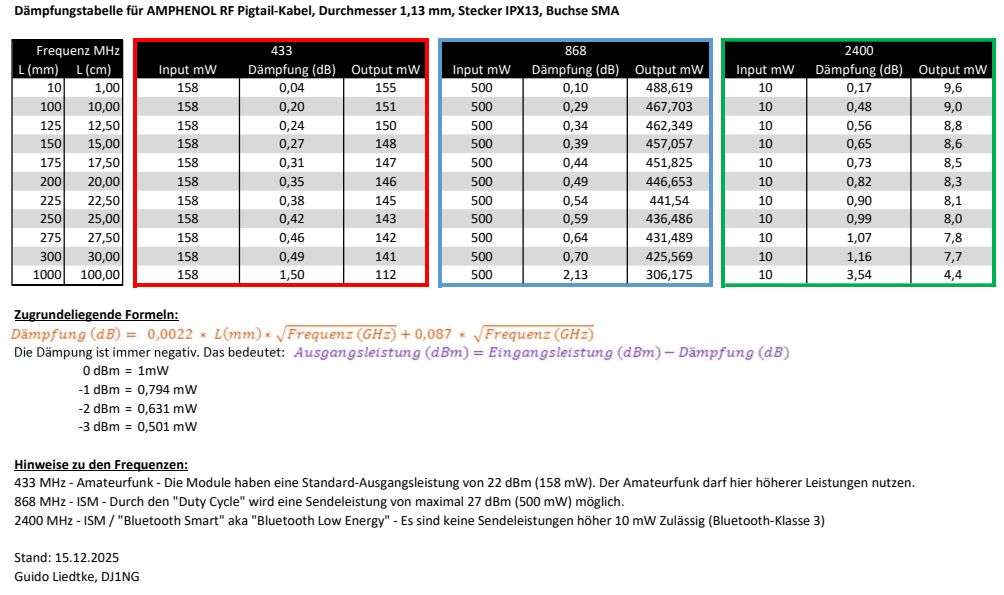Click the '155' output value
This screenshot has width=1004, height=595.
[385, 88]
